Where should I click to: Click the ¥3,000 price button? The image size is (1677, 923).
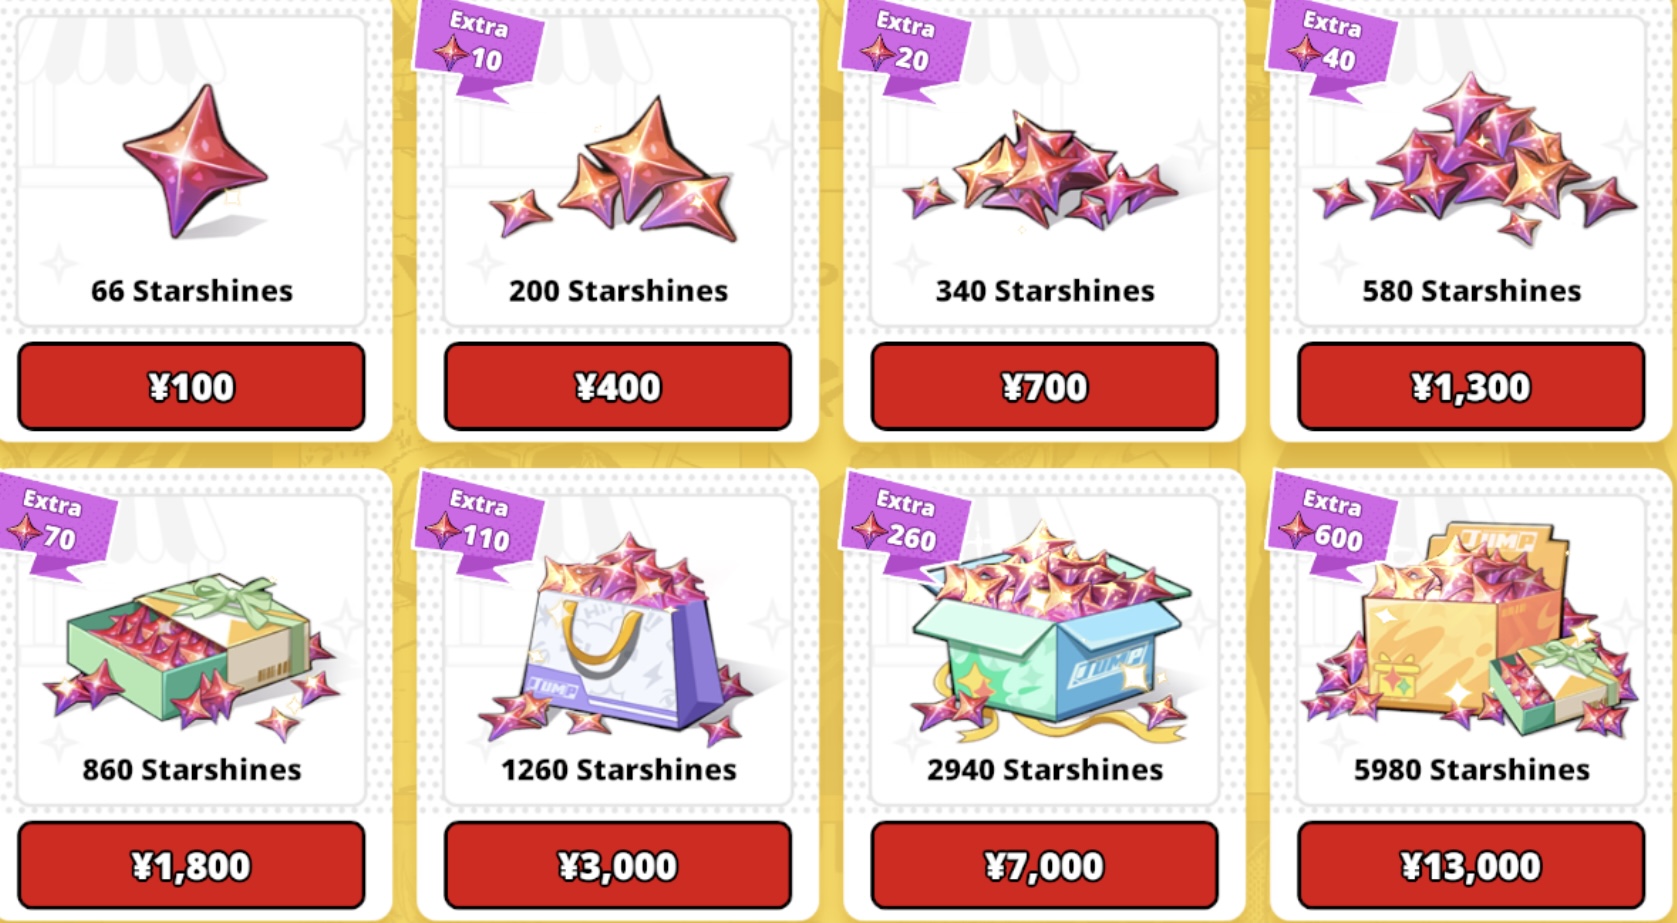pyautogui.click(x=618, y=866)
